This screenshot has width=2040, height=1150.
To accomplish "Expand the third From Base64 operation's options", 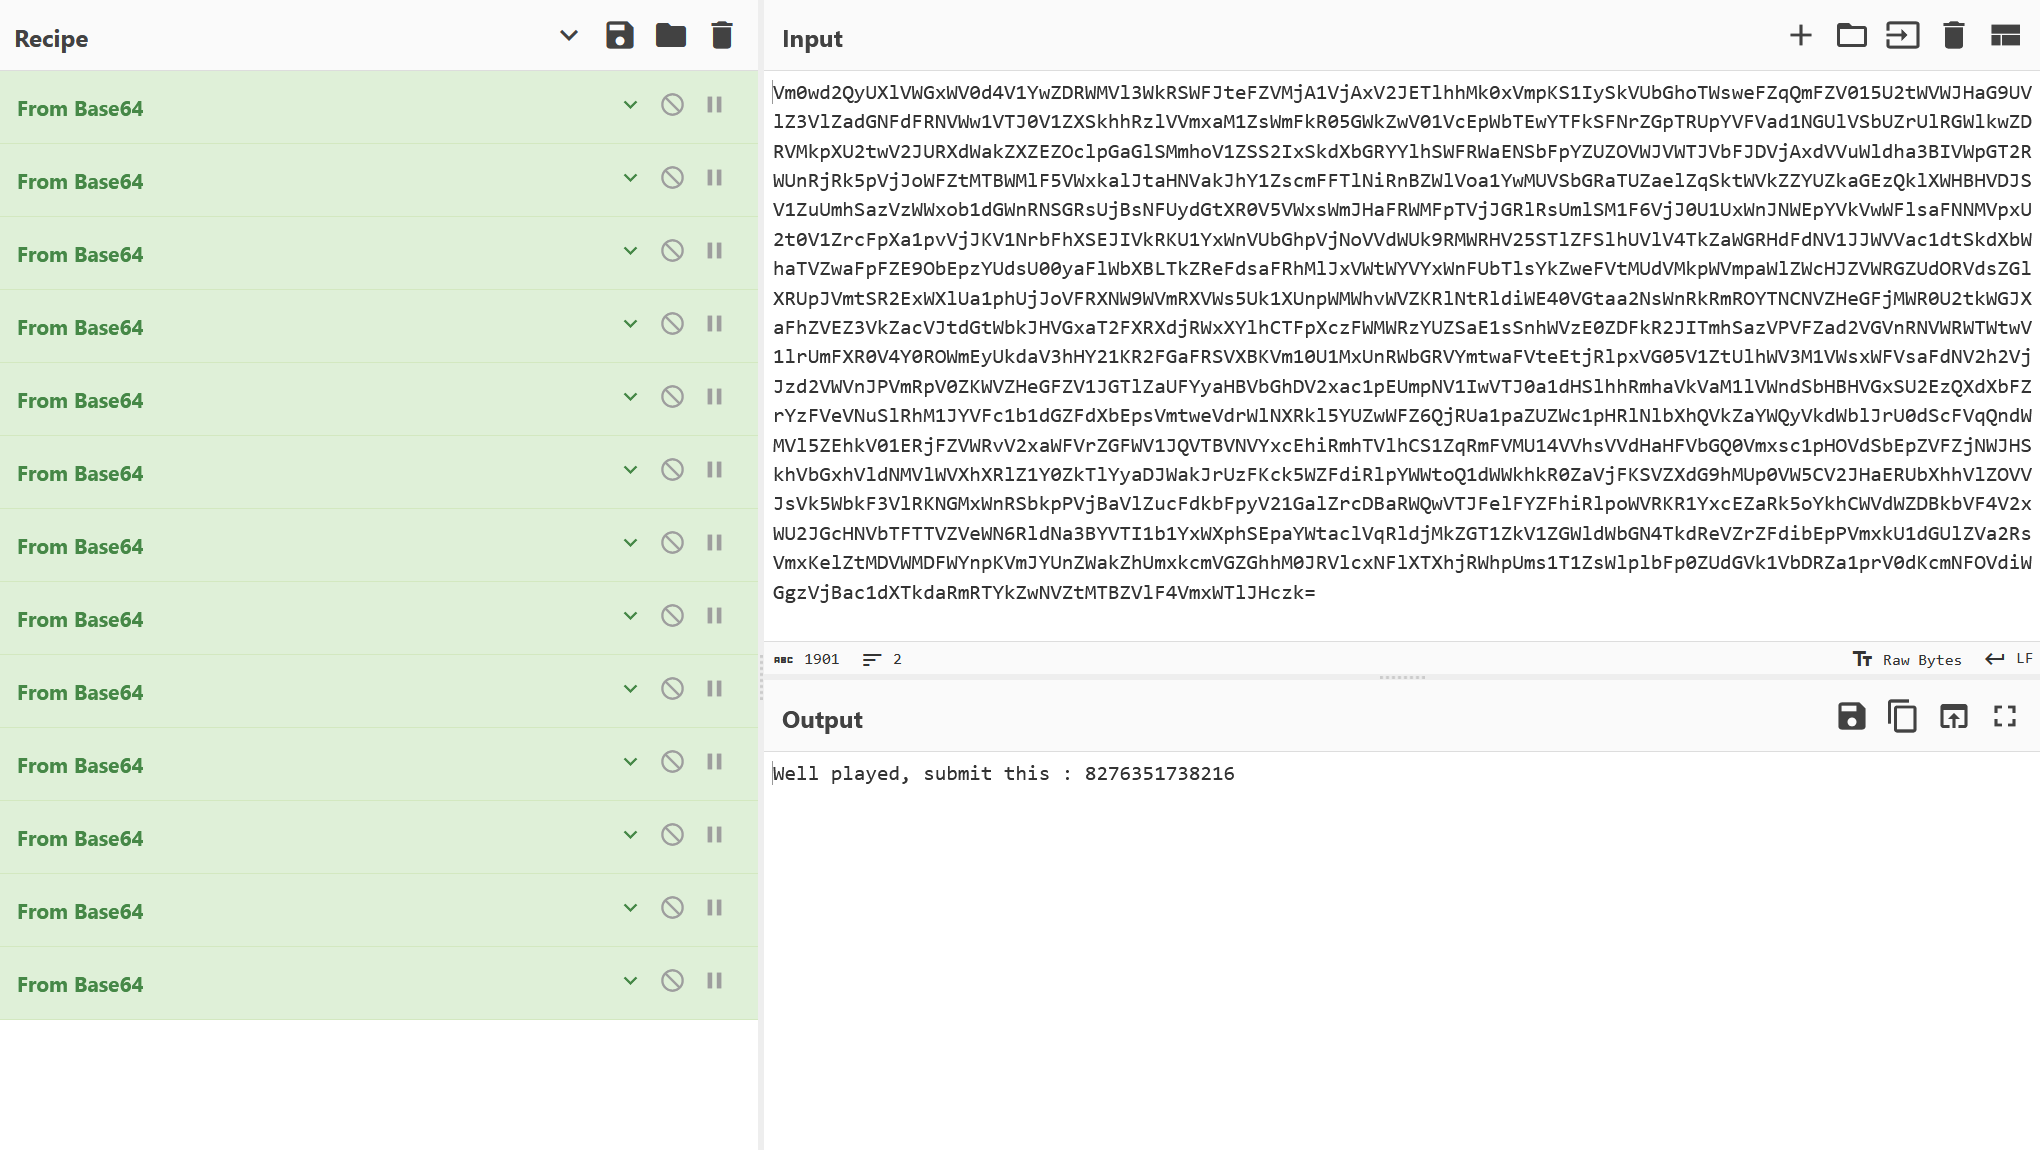I will (x=630, y=250).
